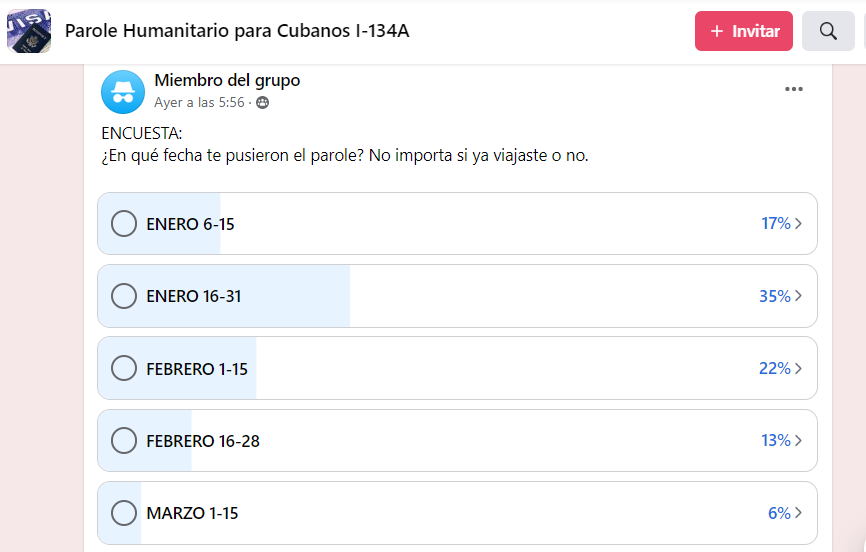The image size is (866, 552).
Task: Click the public audience globe icon
Action: click(x=263, y=103)
